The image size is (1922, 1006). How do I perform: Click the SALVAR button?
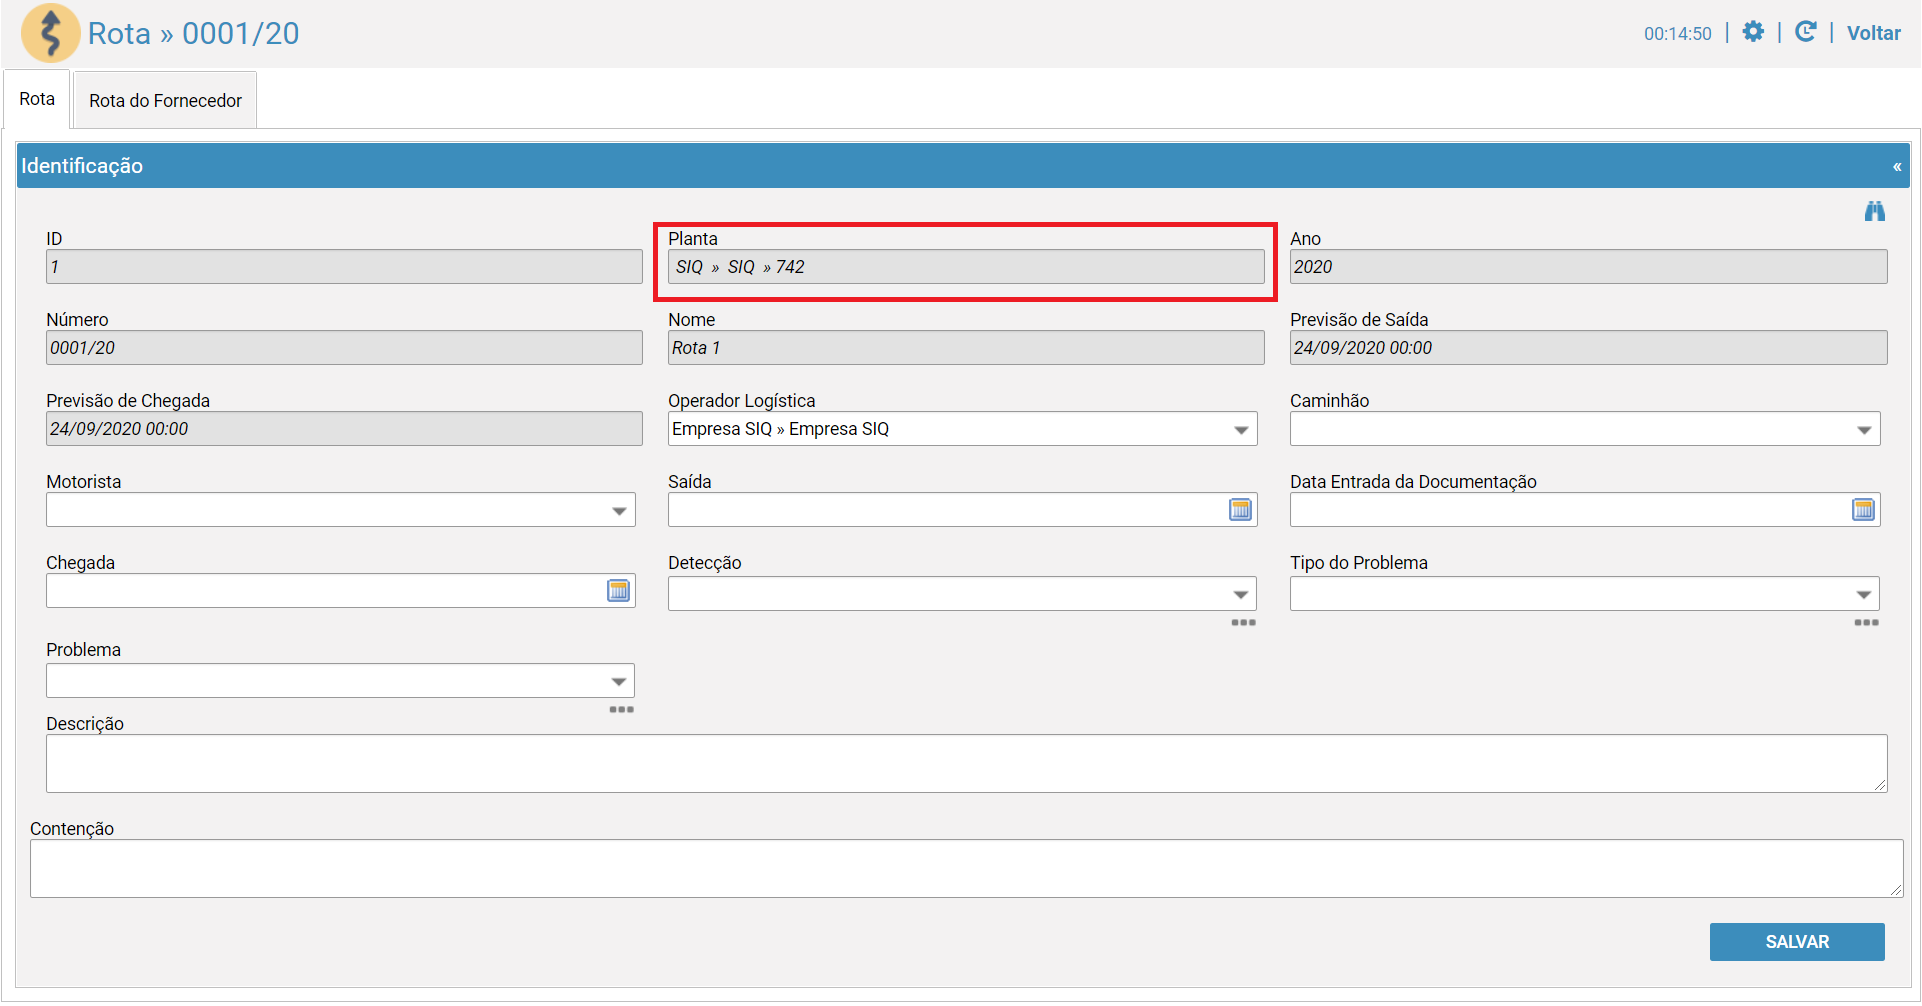(1797, 942)
